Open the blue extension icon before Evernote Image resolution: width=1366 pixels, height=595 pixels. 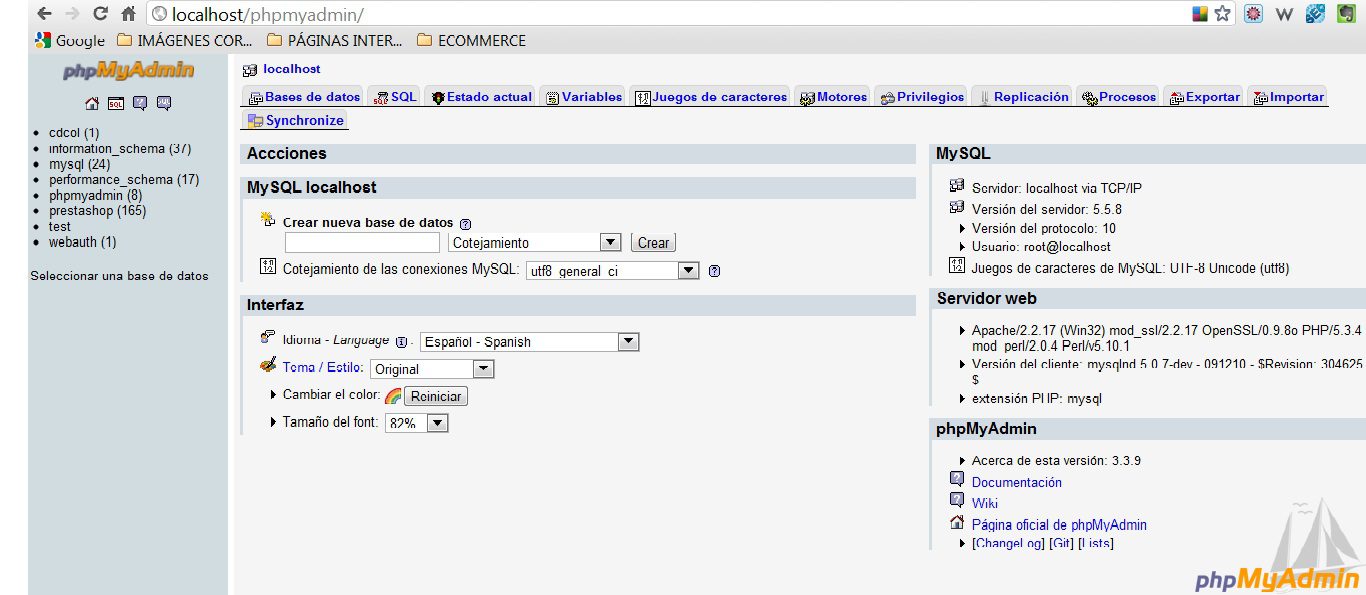click(1316, 14)
